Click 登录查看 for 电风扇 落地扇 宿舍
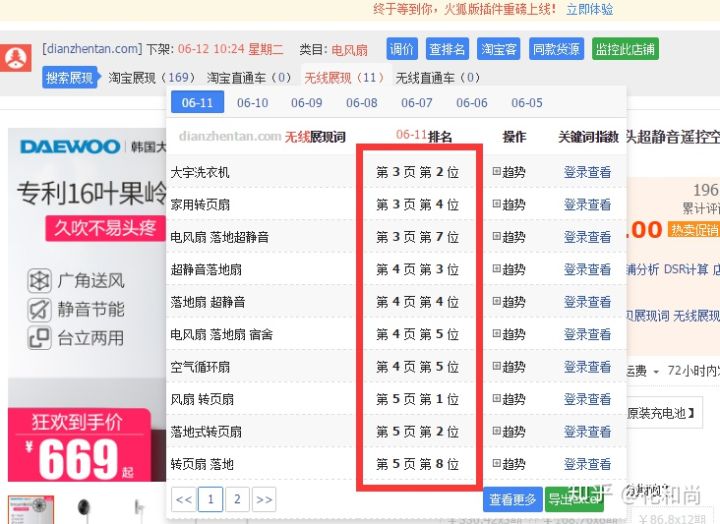The width and height of the screenshot is (720, 524). [x=587, y=334]
